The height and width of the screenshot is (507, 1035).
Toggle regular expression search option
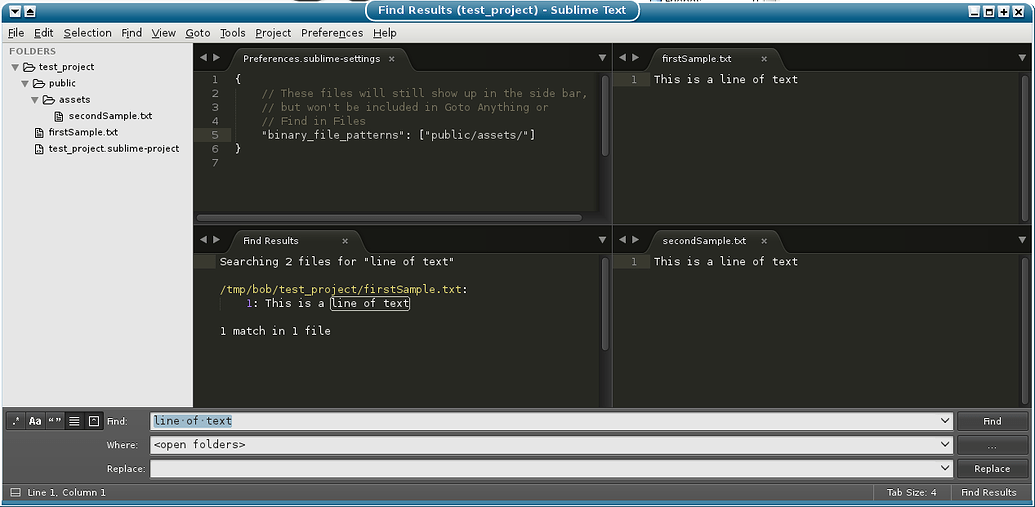(x=17, y=421)
